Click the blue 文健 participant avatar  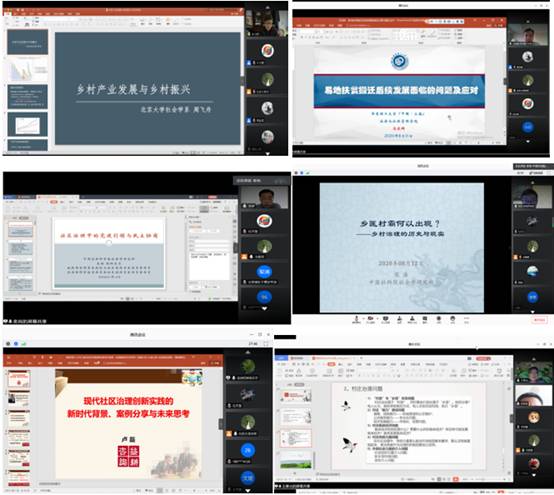[x=247, y=478]
